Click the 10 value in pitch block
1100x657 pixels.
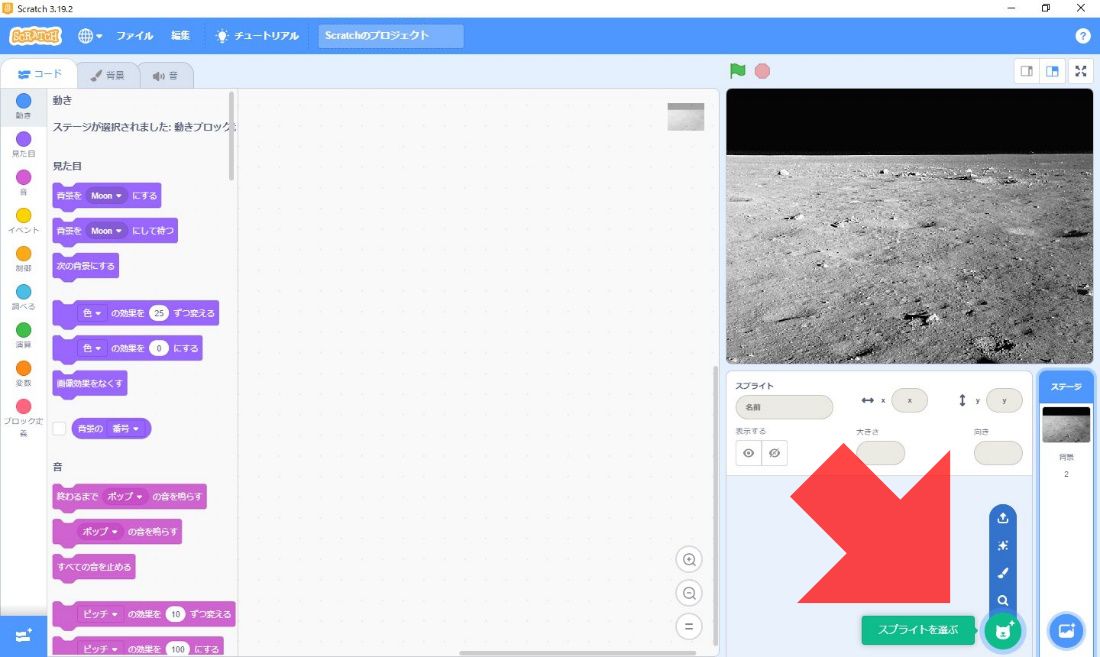[175, 614]
